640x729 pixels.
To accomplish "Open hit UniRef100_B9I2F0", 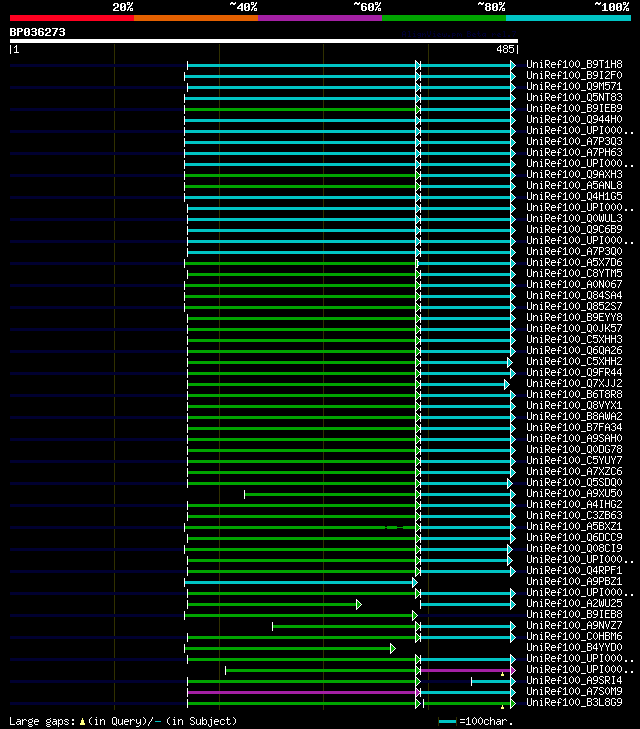I will (x=574, y=75).
